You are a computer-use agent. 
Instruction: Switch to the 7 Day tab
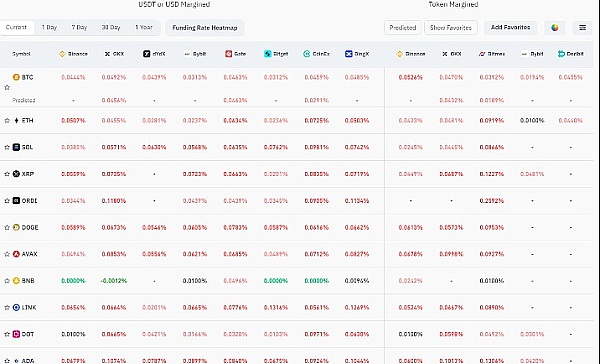click(x=79, y=28)
